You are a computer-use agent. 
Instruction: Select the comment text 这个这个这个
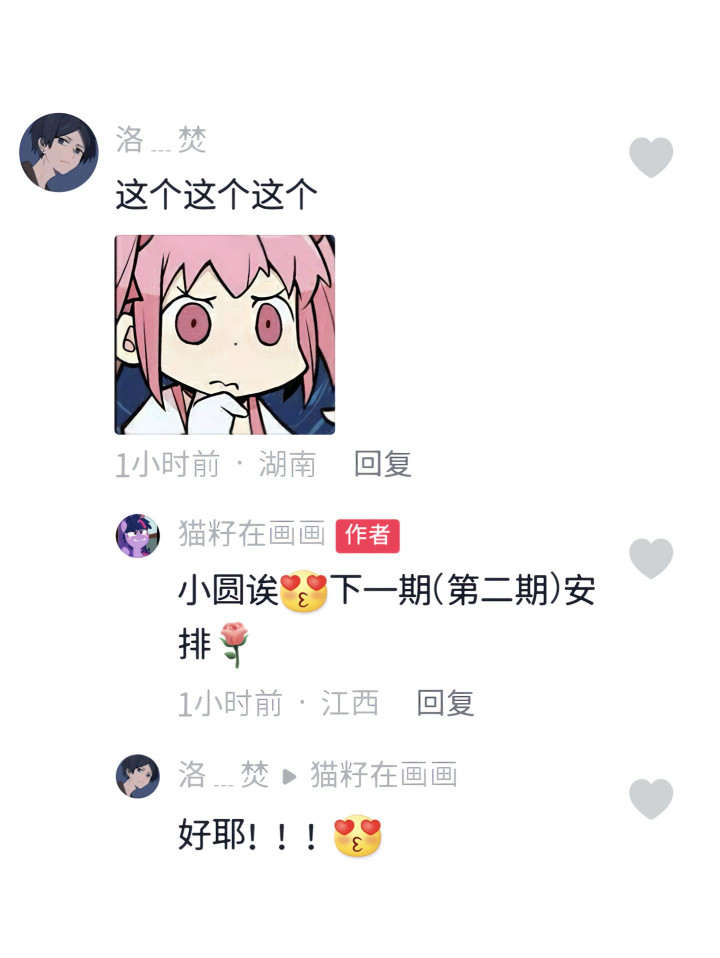click(x=216, y=196)
